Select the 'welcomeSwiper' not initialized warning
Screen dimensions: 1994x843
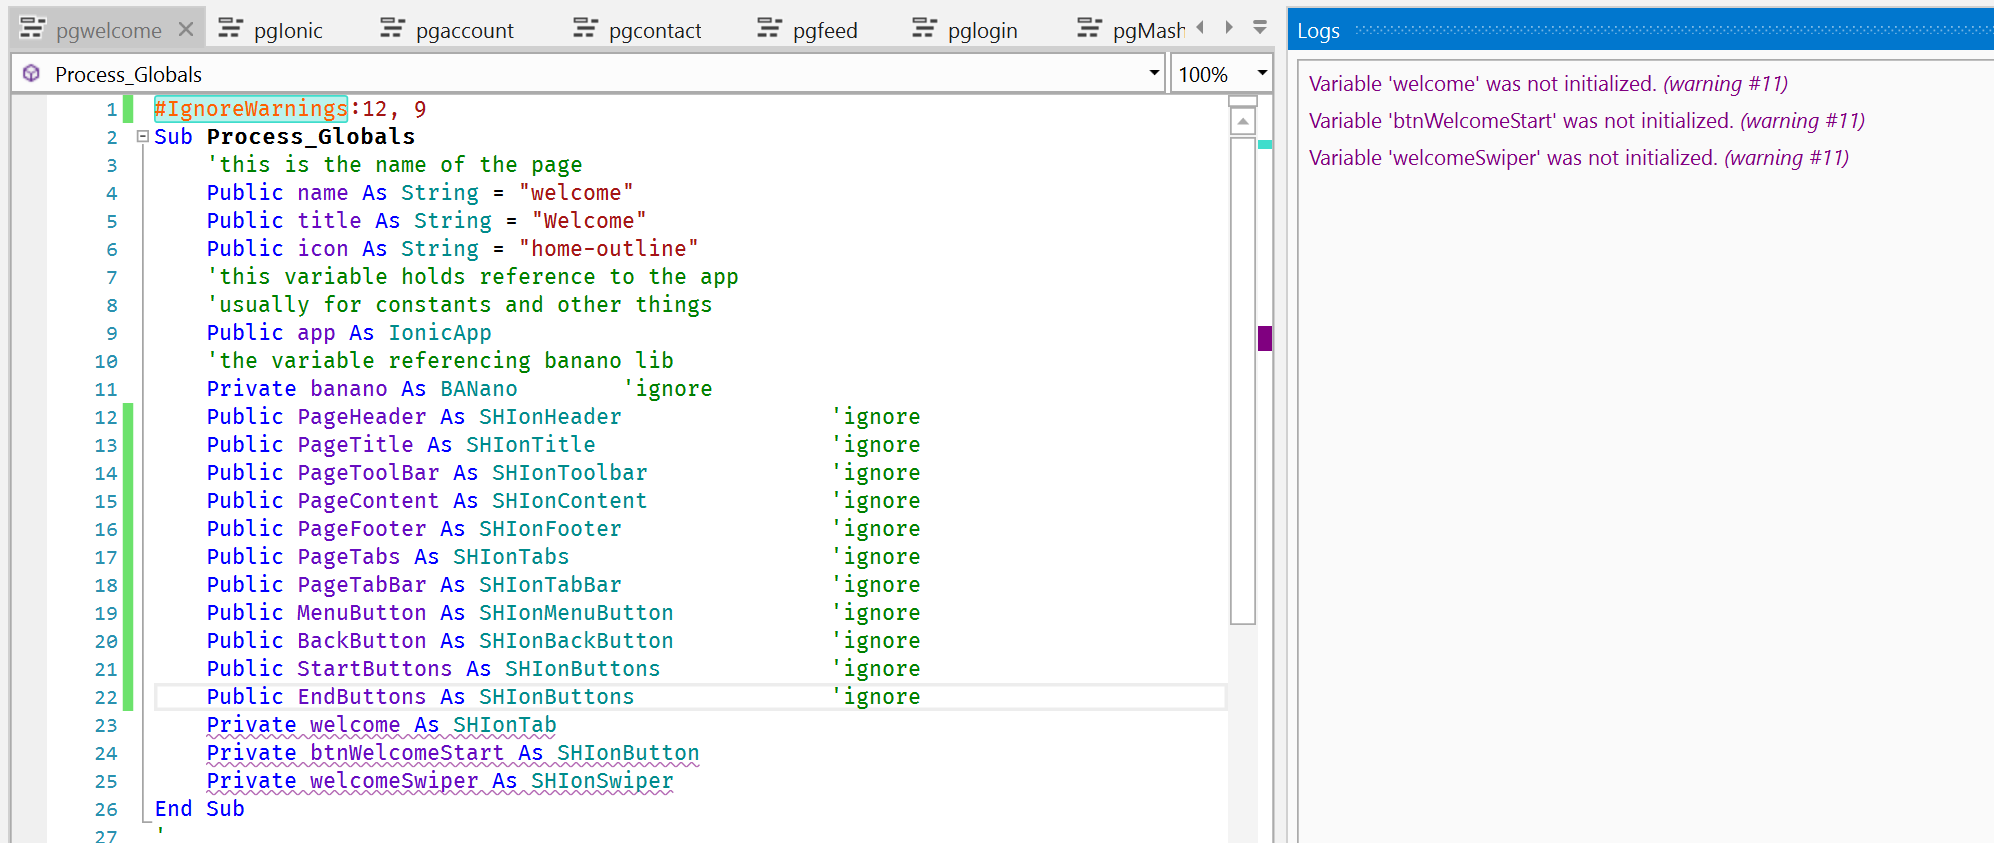click(1579, 158)
